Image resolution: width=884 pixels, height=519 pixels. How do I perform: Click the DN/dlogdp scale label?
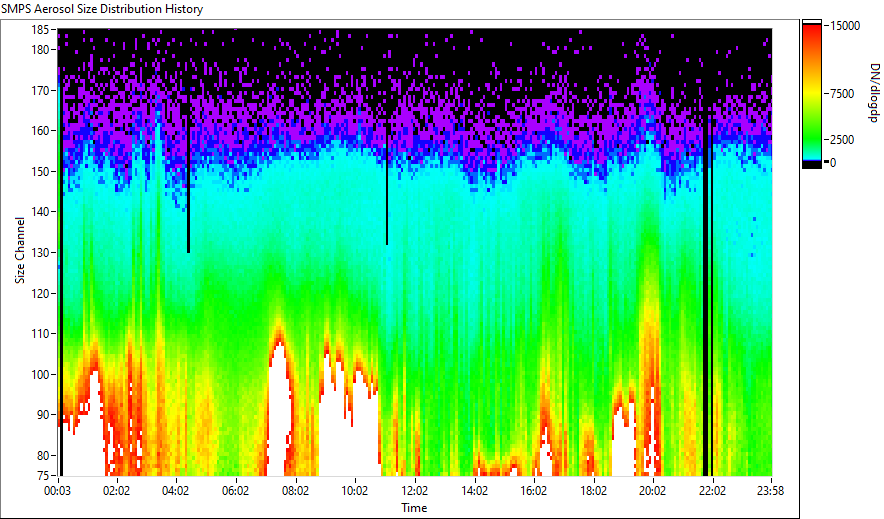[874, 92]
